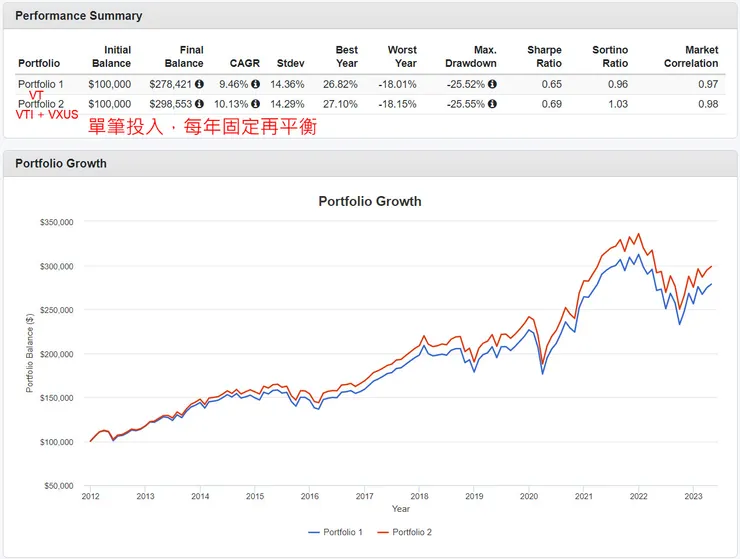Click the 2012 x-axis label

tap(90, 496)
